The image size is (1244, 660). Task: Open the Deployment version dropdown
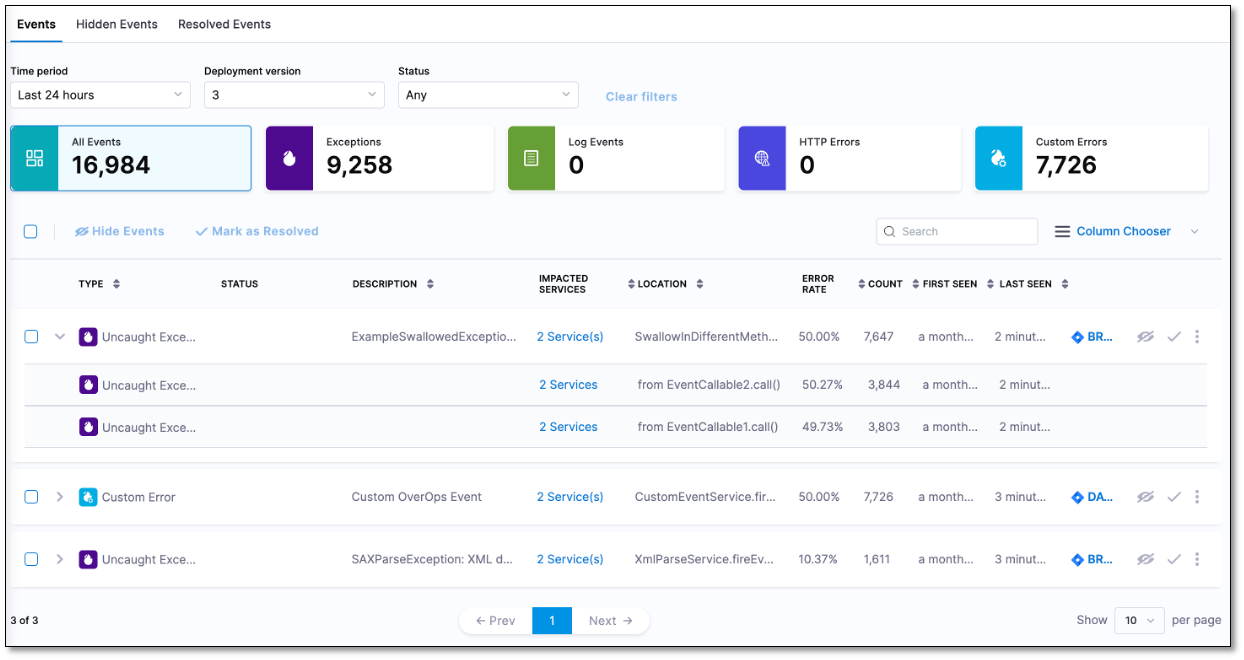[294, 95]
